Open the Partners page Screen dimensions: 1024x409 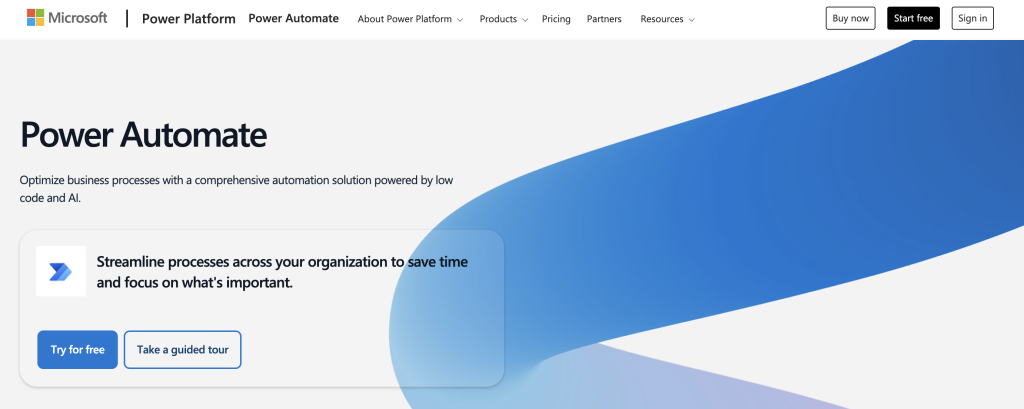click(x=604, y=19)
